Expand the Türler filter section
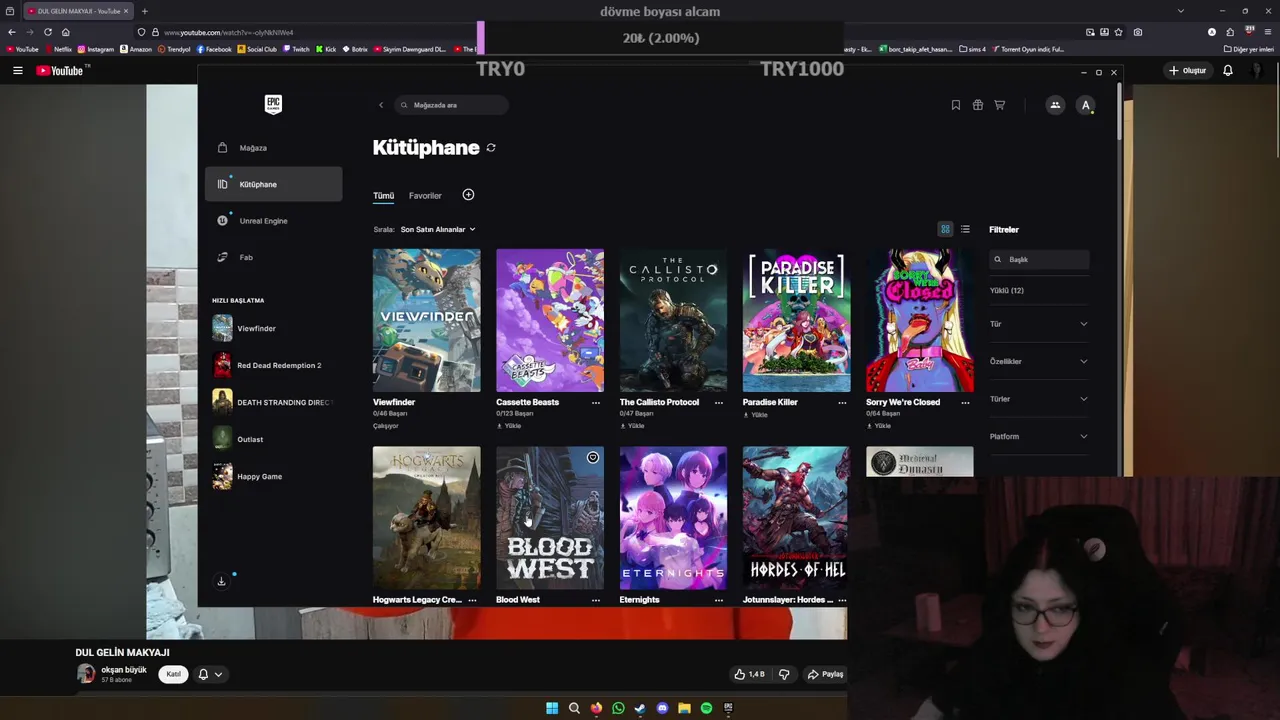Image resolution: width=1280 pixels, height=720 pixels. (1039, 399)
